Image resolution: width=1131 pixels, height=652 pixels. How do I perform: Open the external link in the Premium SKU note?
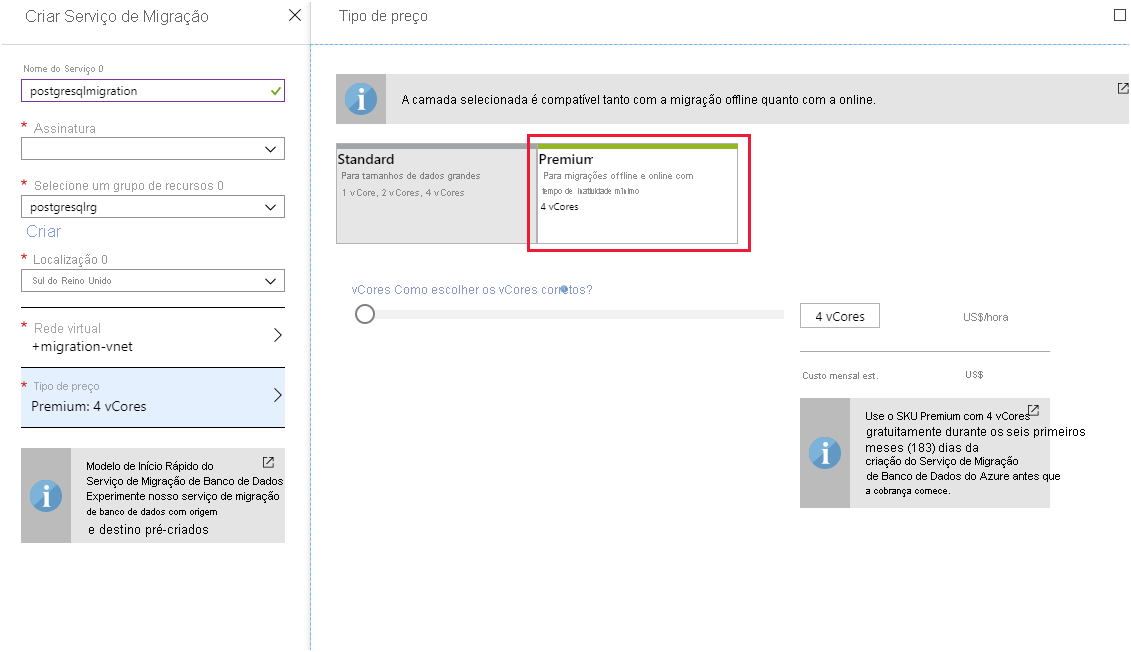click(1033, 409)
